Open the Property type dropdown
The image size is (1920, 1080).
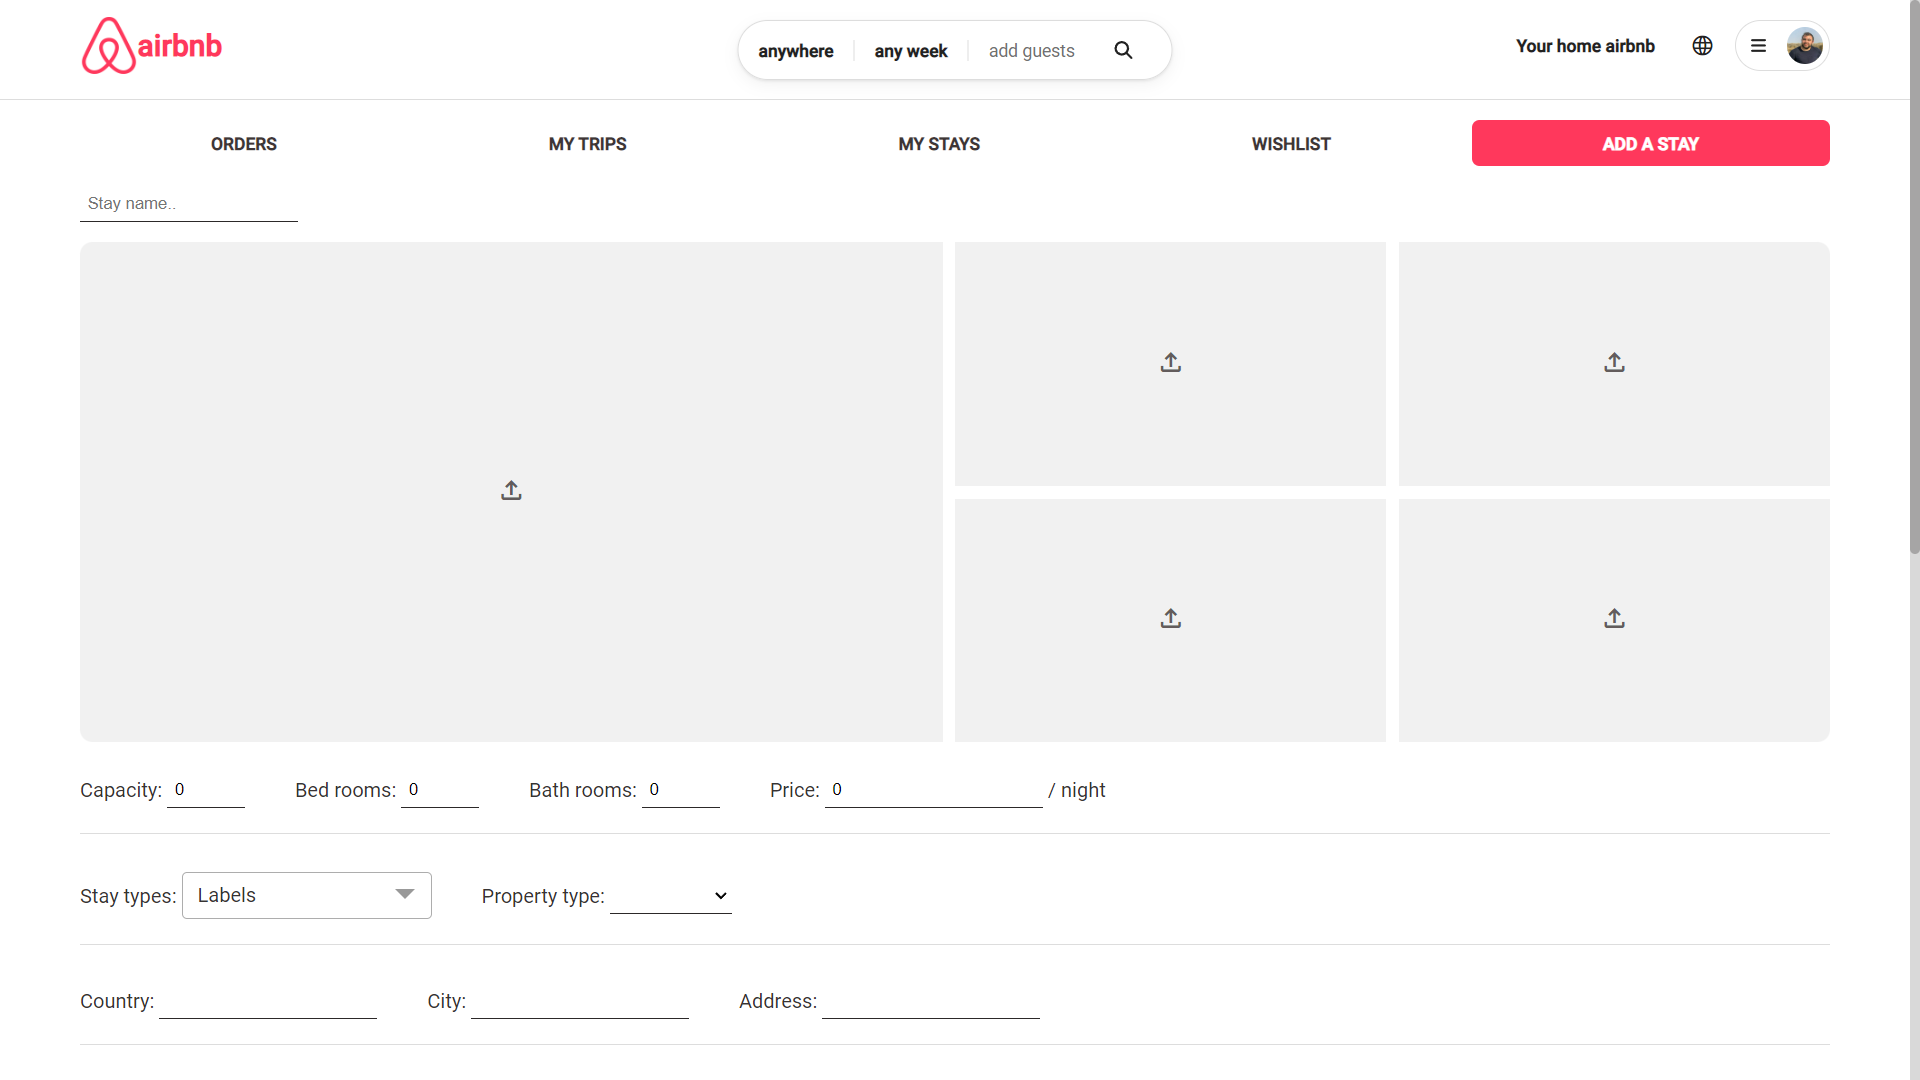670,895
